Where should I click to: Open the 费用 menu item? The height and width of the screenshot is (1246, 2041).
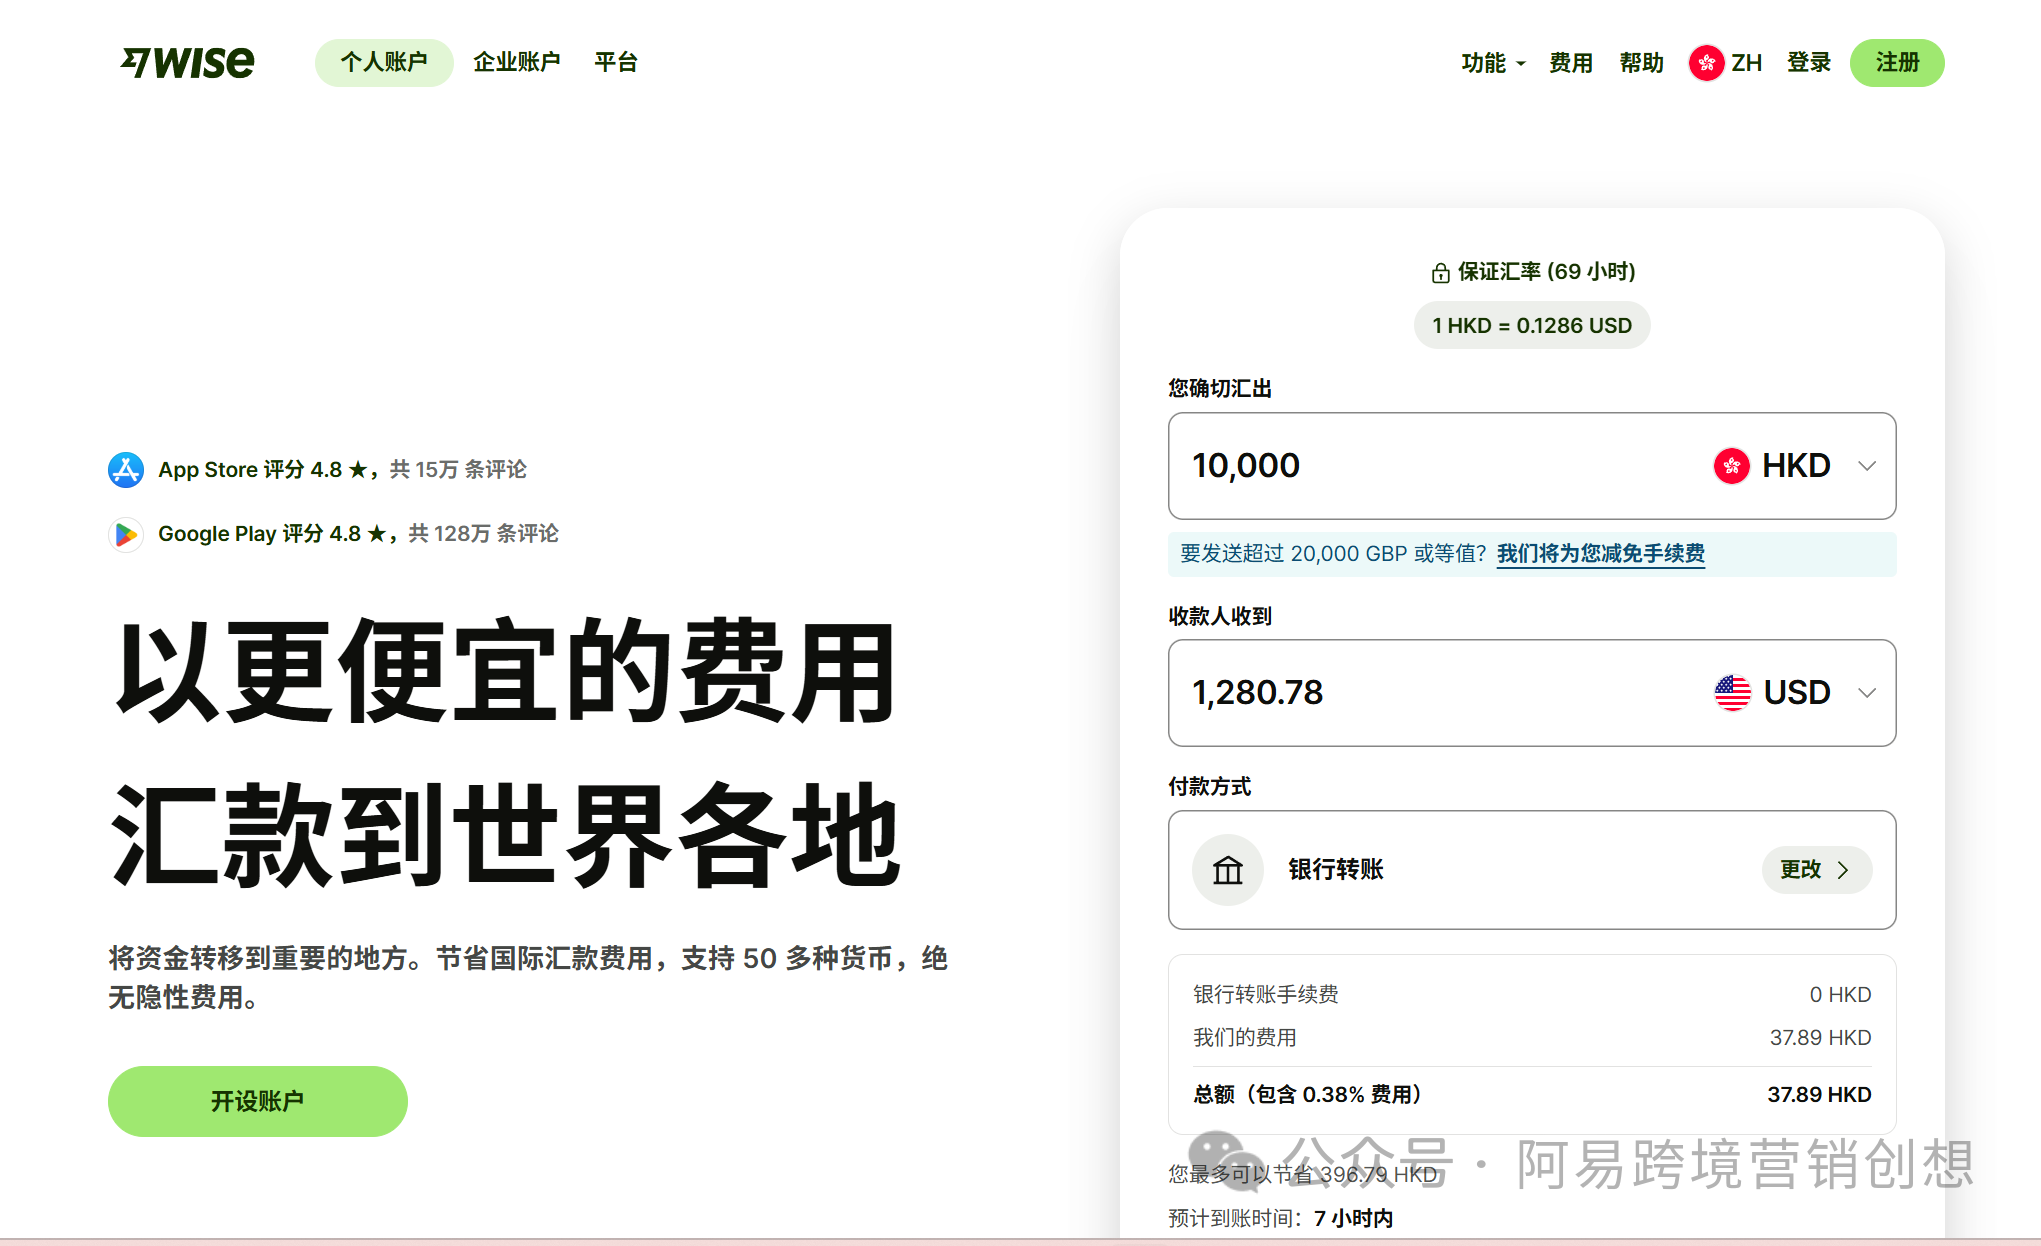coord(1571,63)
